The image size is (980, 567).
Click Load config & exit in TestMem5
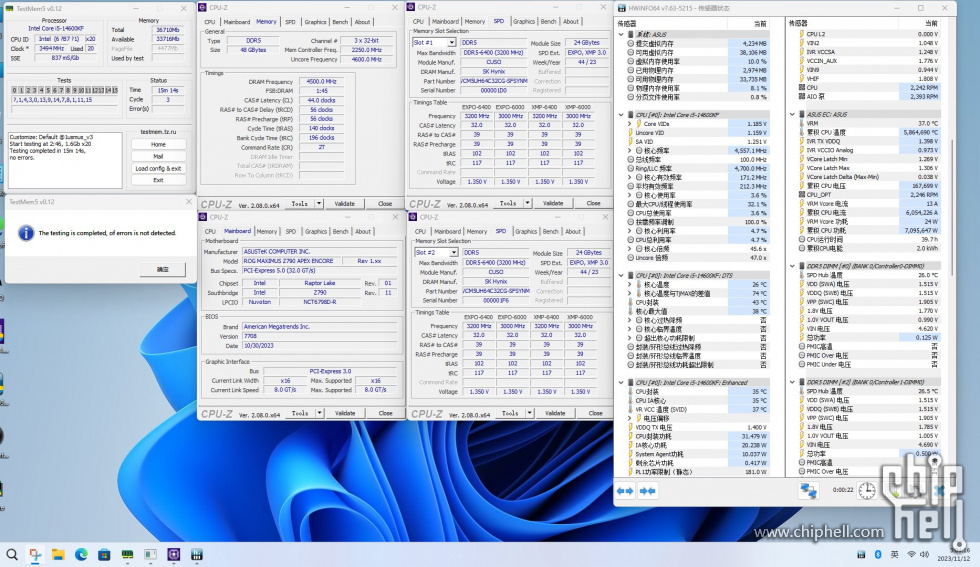158,168
